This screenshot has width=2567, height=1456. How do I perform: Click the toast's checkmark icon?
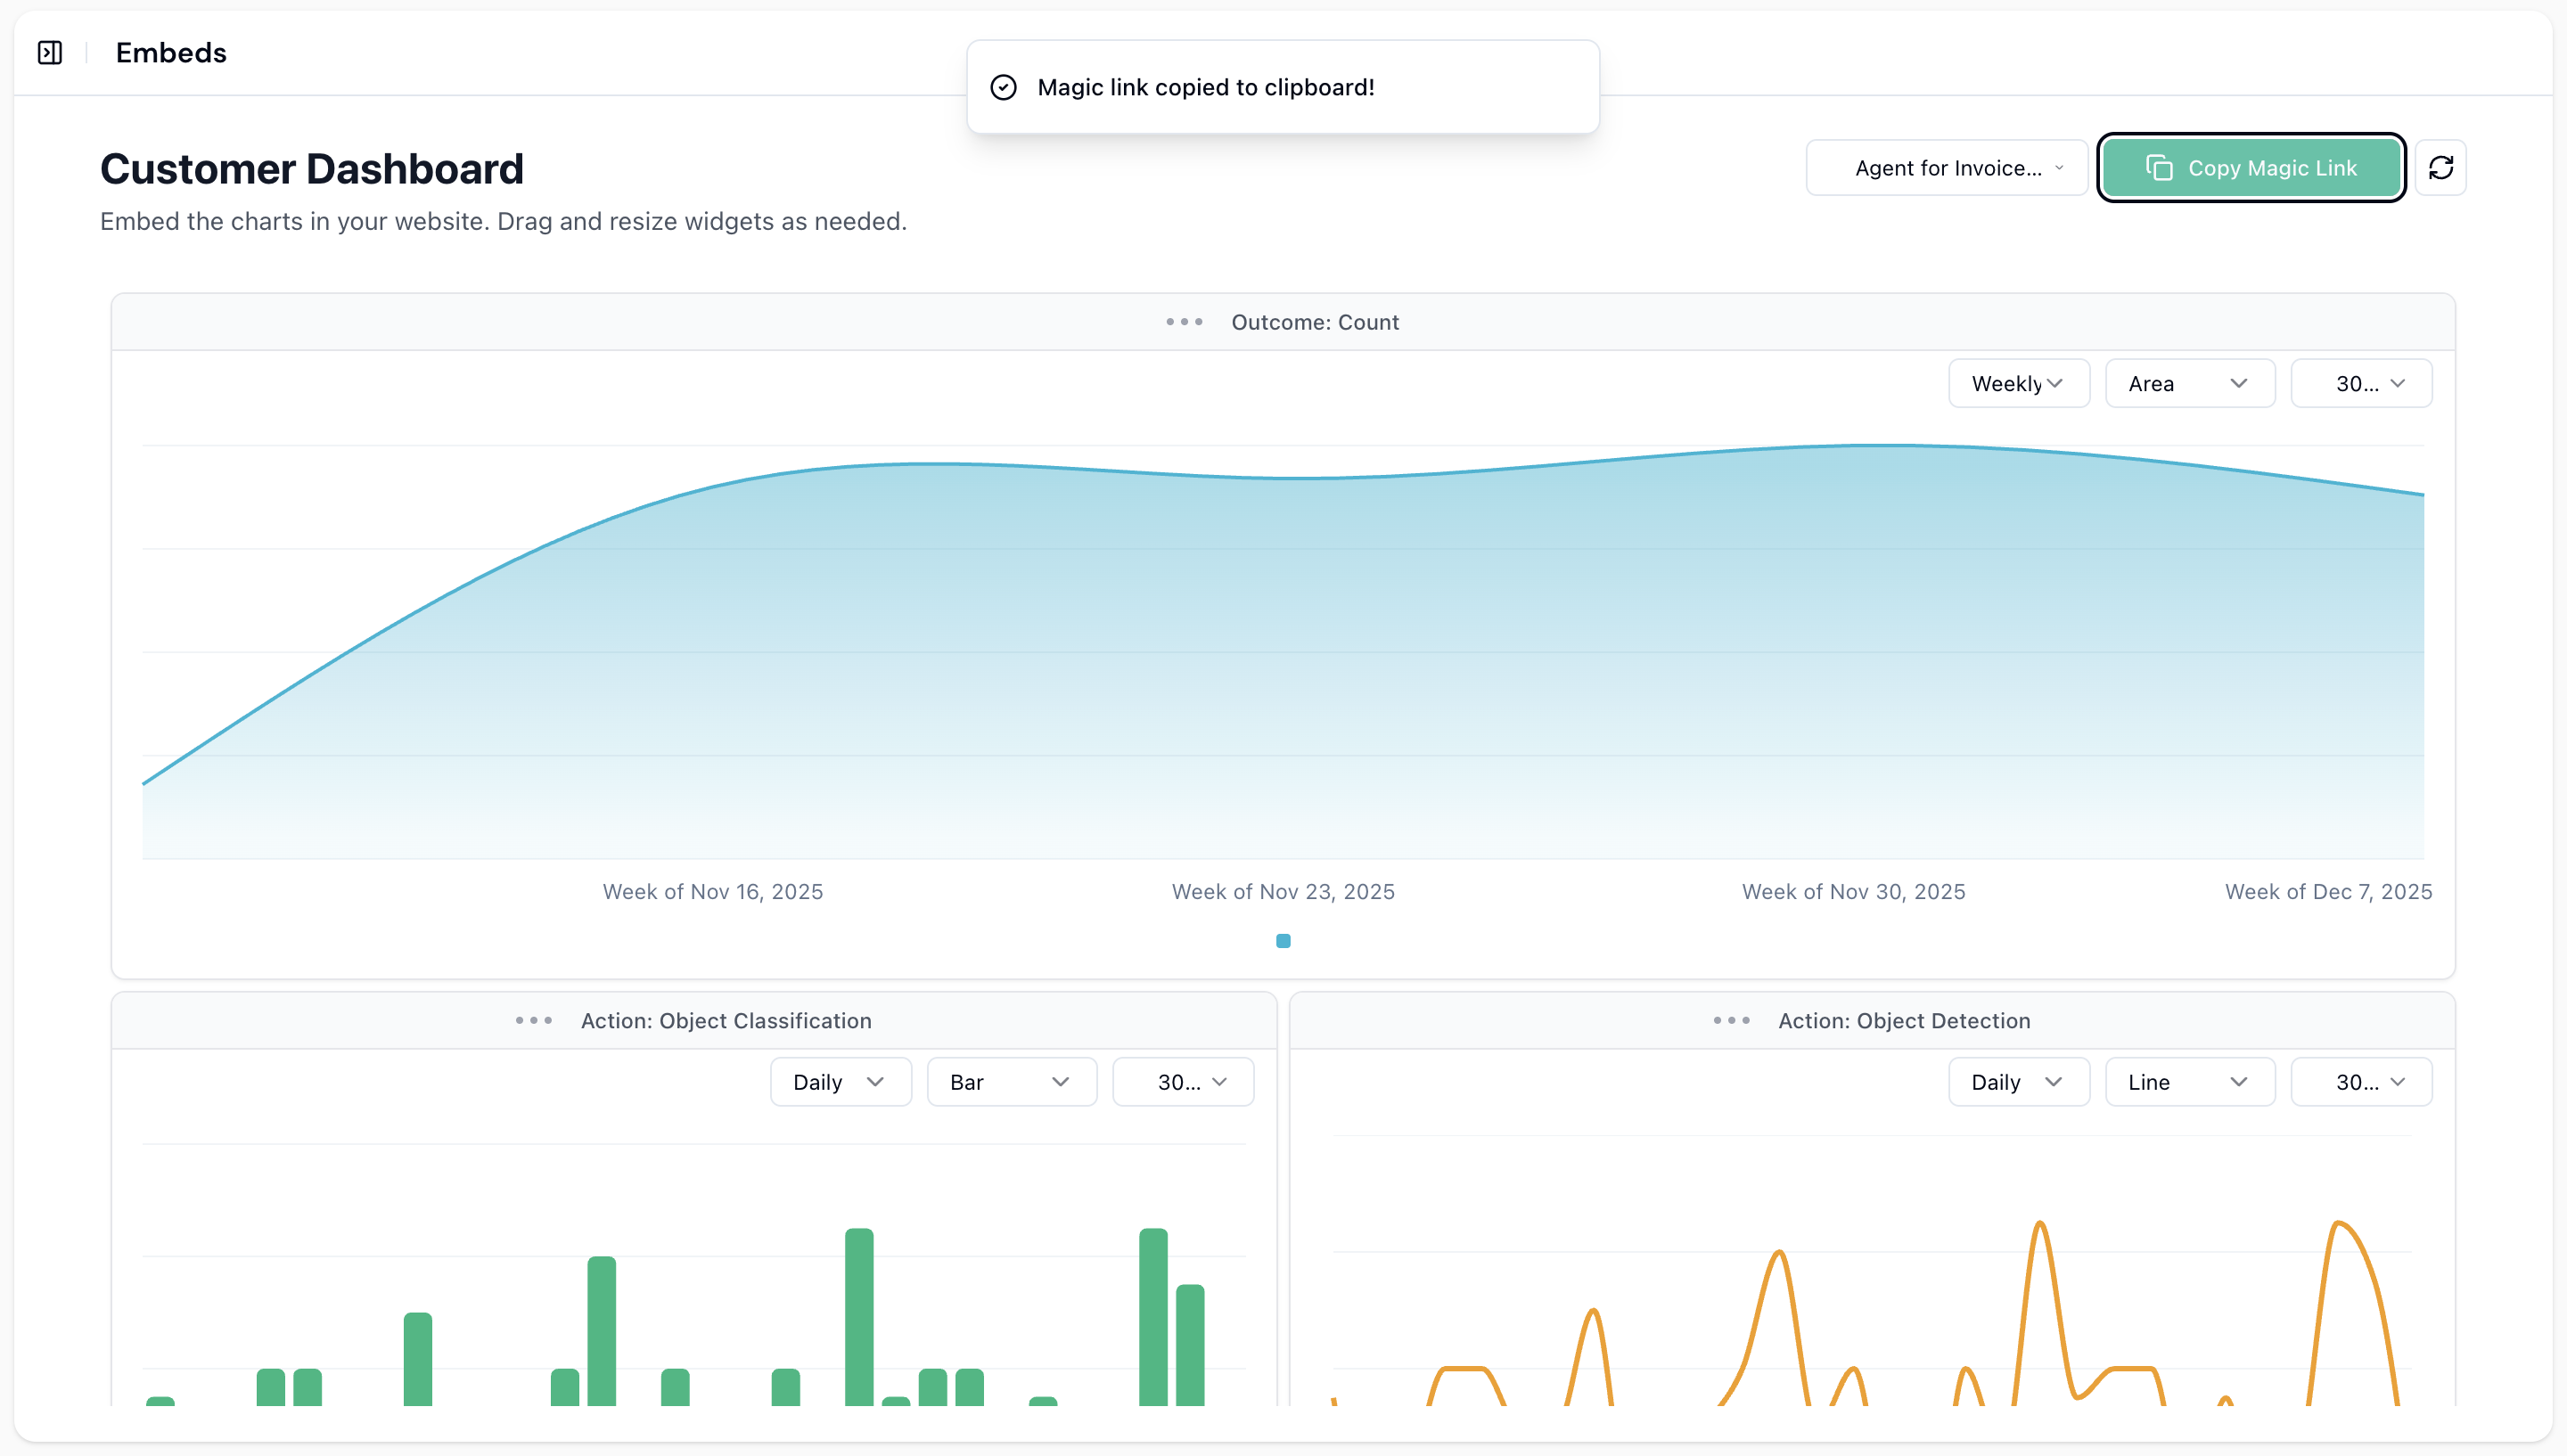(x=1003, y=88)
